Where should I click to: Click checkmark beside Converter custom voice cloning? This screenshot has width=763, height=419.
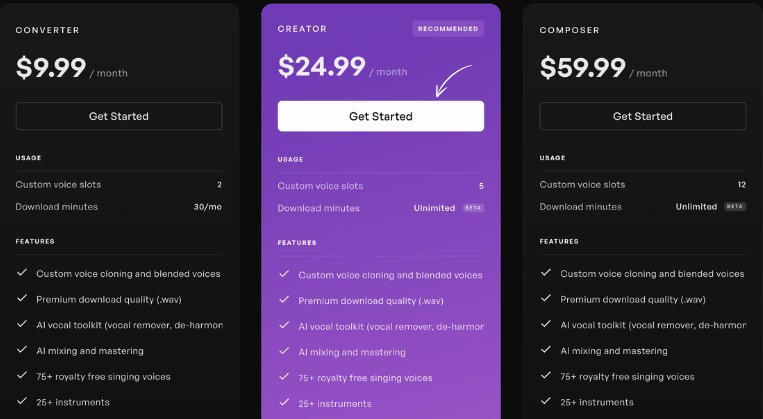(x=22, y=273)
